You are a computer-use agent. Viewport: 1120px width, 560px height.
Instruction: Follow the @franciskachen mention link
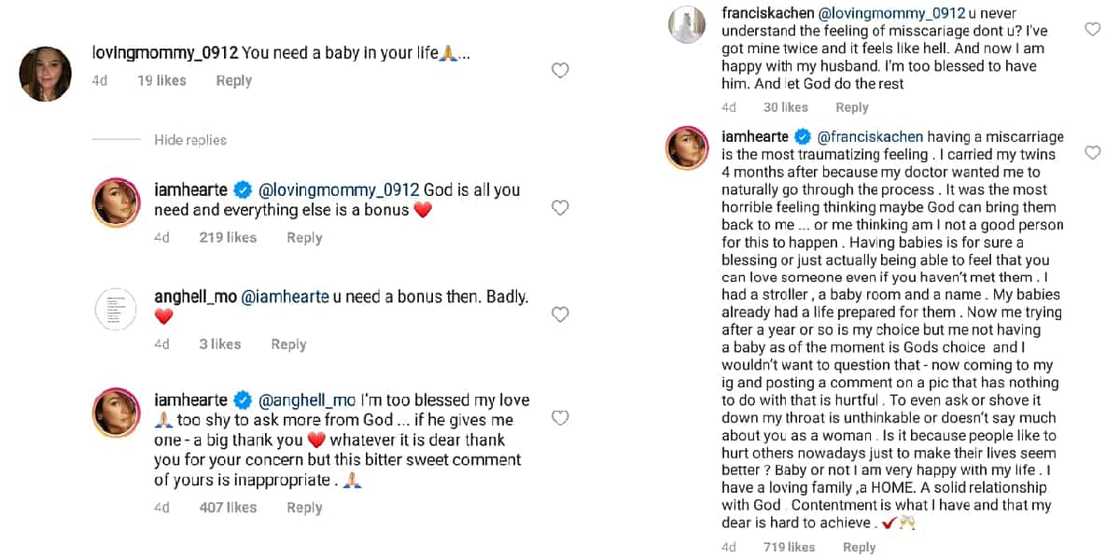(x=870, y=136)
